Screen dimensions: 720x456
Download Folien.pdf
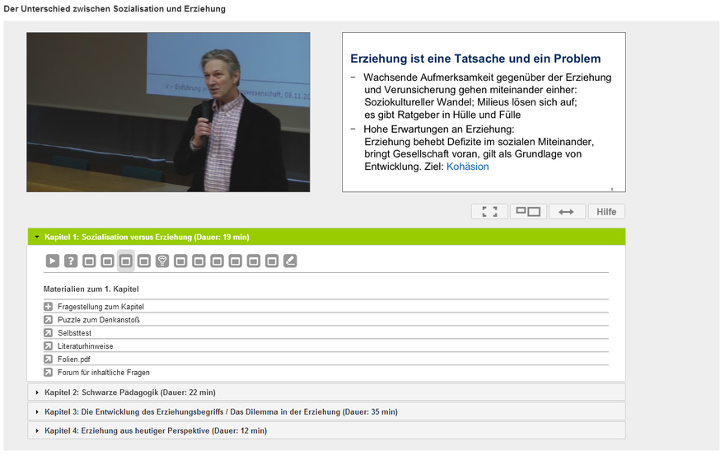(76, 358)
